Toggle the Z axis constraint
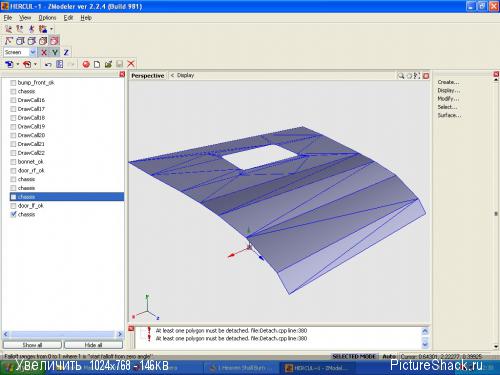Screen dimensions: 500x375 [66, 52]
